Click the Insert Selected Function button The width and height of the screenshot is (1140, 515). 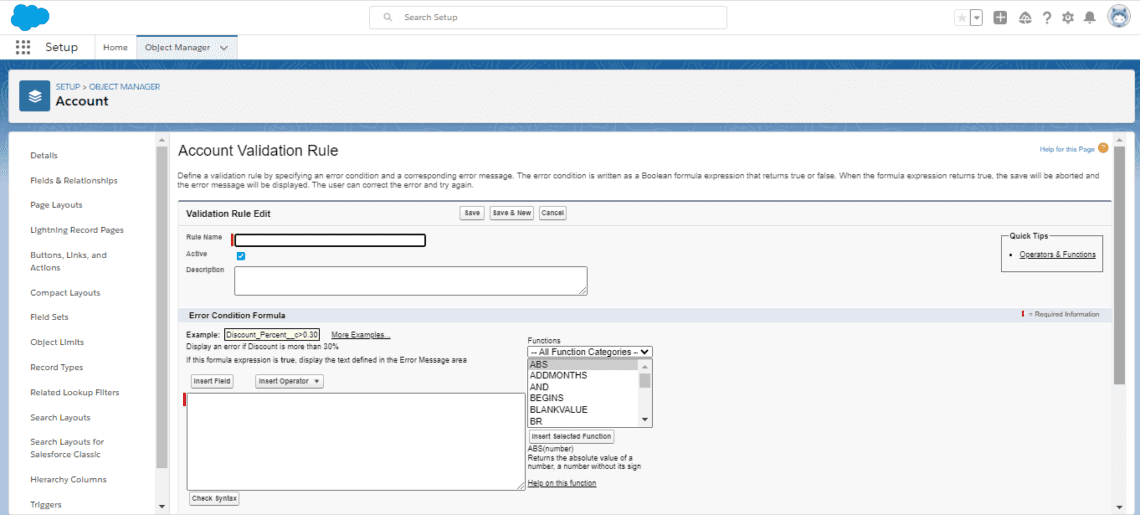pyautogui.click(x=571, y=436)
